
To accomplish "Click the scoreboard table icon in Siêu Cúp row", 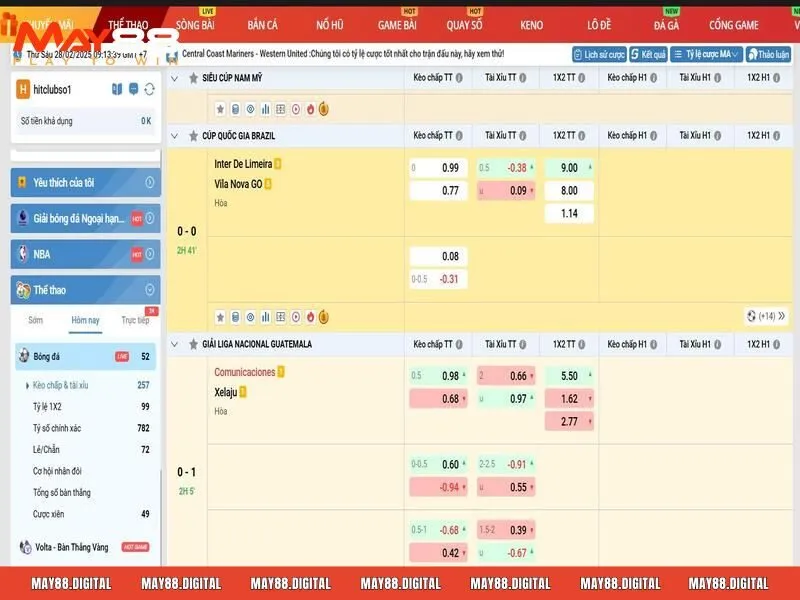I will click(x=281, y=109).
